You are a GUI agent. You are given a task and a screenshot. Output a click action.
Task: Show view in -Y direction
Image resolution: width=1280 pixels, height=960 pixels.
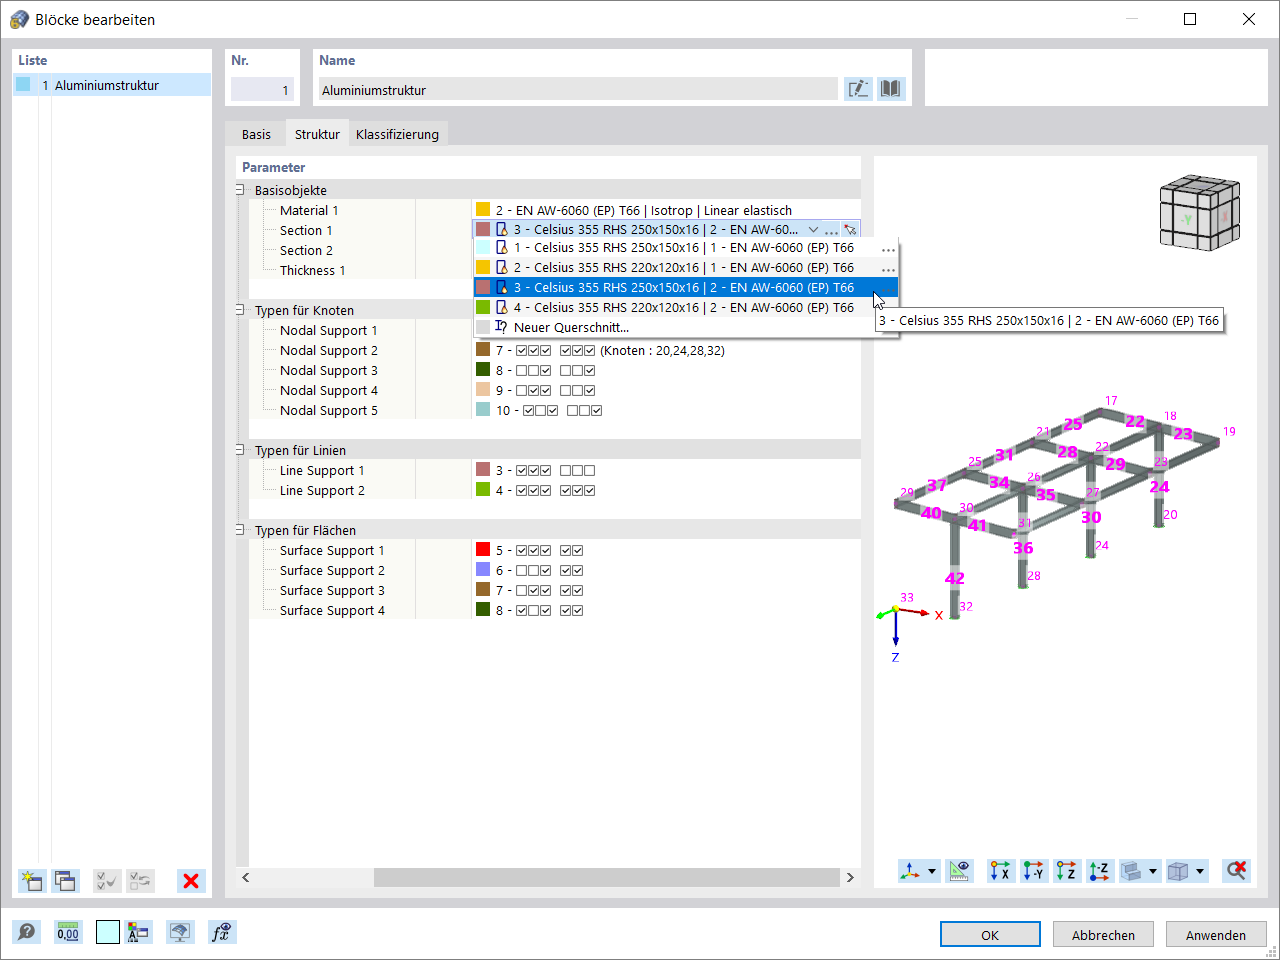point(1034,871)
